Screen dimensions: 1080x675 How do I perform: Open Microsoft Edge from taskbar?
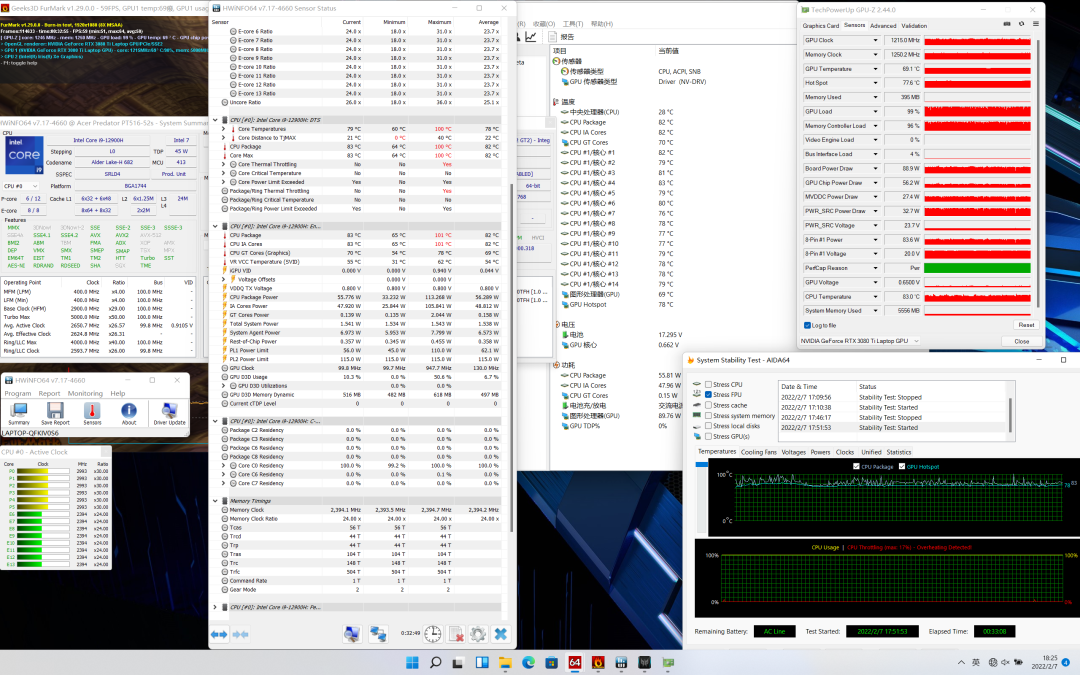pos(528,663)
